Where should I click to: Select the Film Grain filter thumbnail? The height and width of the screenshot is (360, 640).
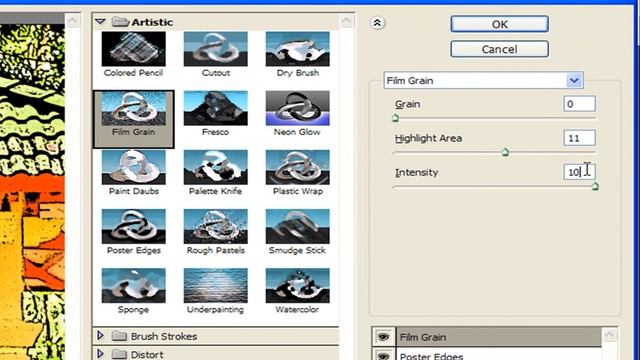point(133,108)
